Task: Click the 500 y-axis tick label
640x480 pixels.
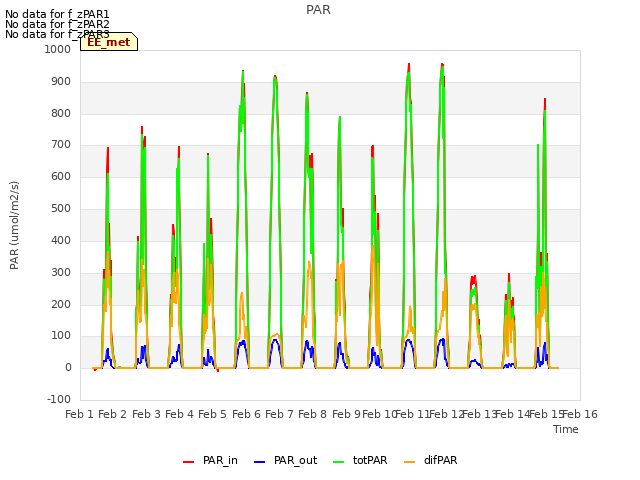Action: (x=61, y=209)
